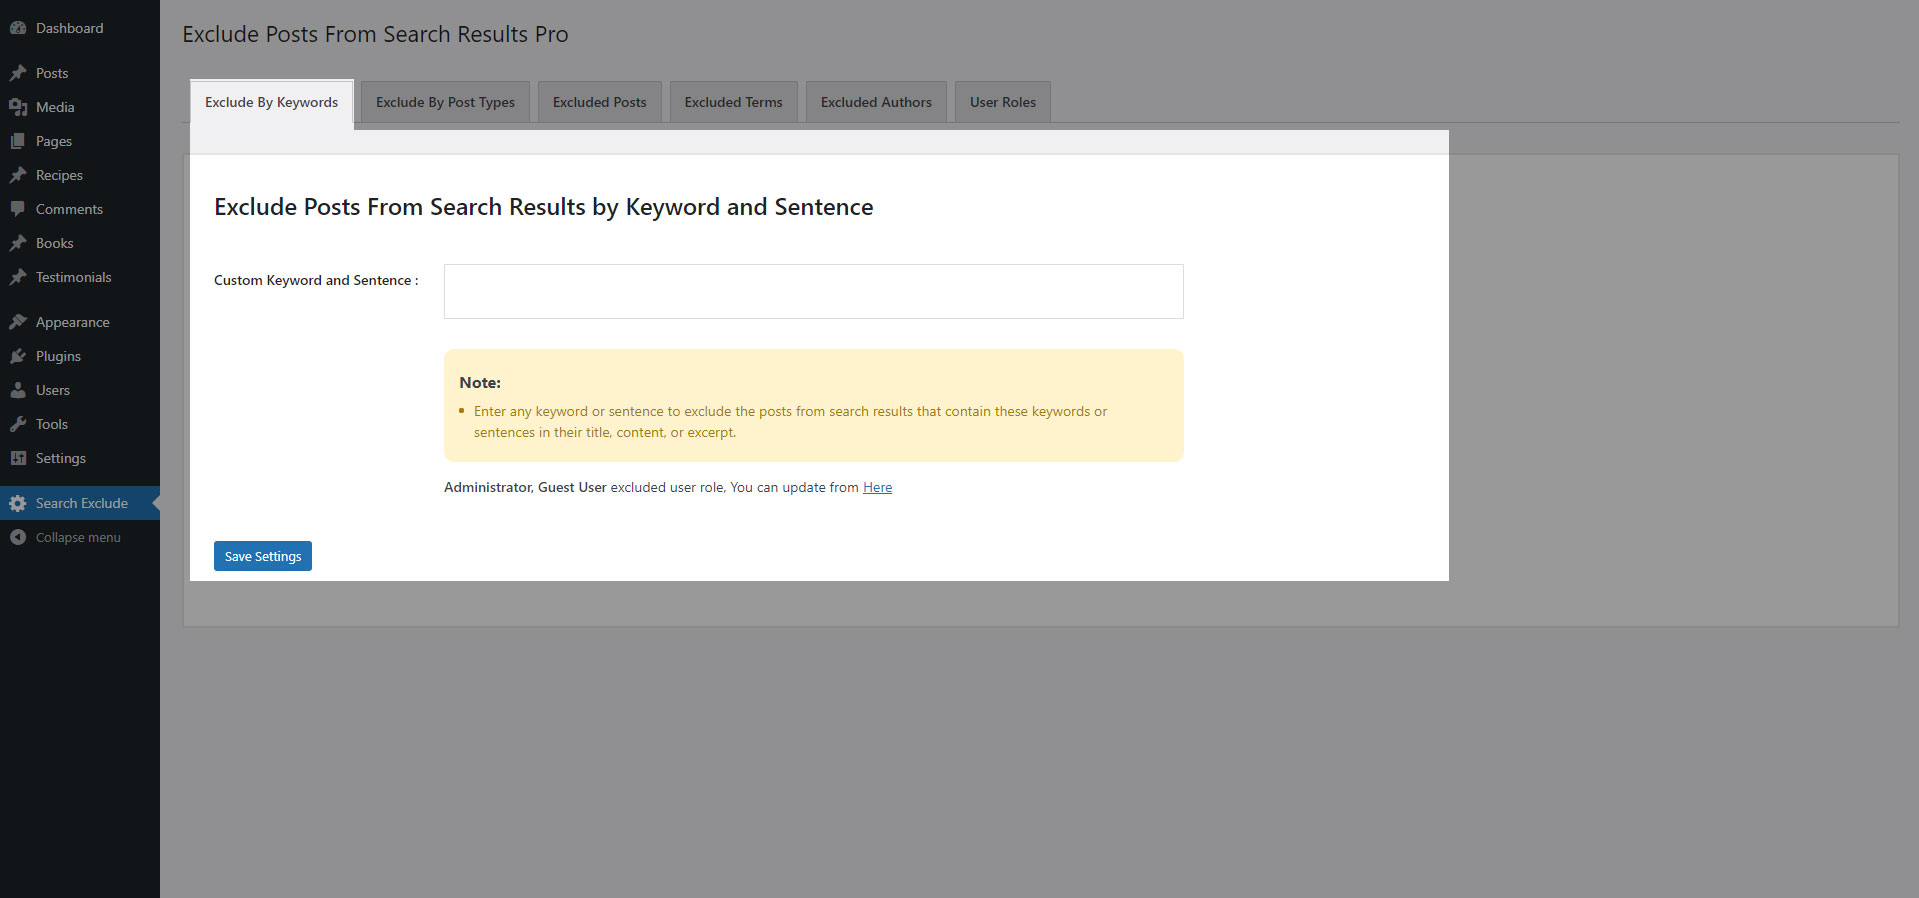Click the Comments bubble icon
The width and height of the screenshot is (1919, 898).
18,209
